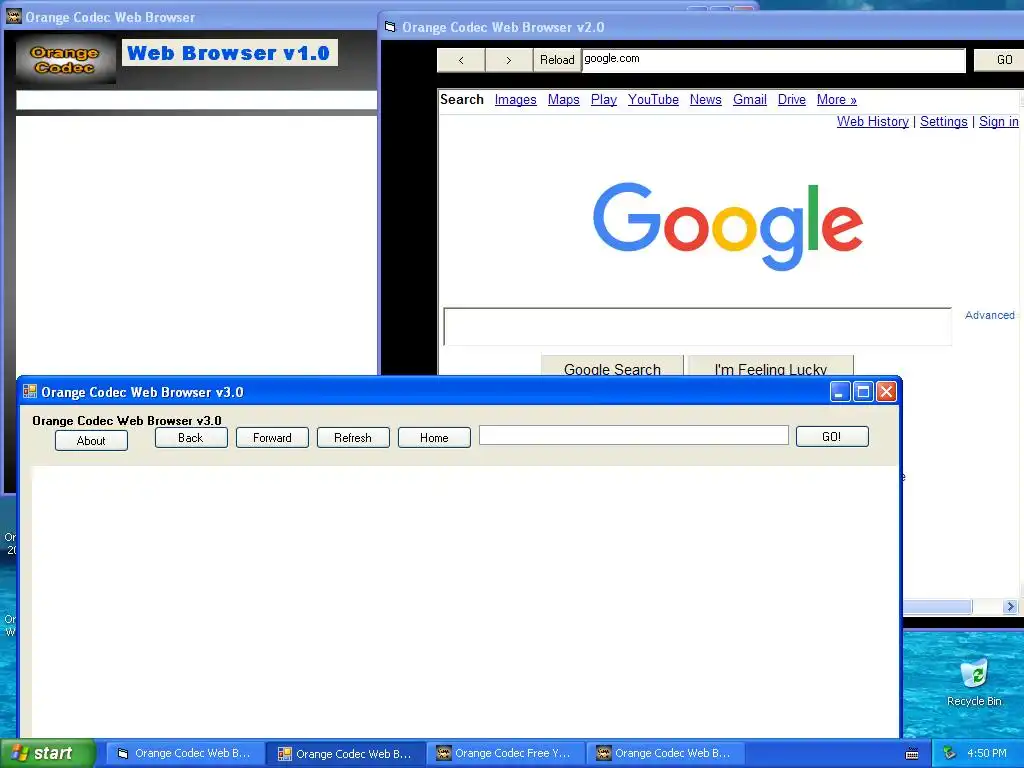
Task: Switch to Orange Codec Free Y... taskbar item
Action: tap(505, 754)
